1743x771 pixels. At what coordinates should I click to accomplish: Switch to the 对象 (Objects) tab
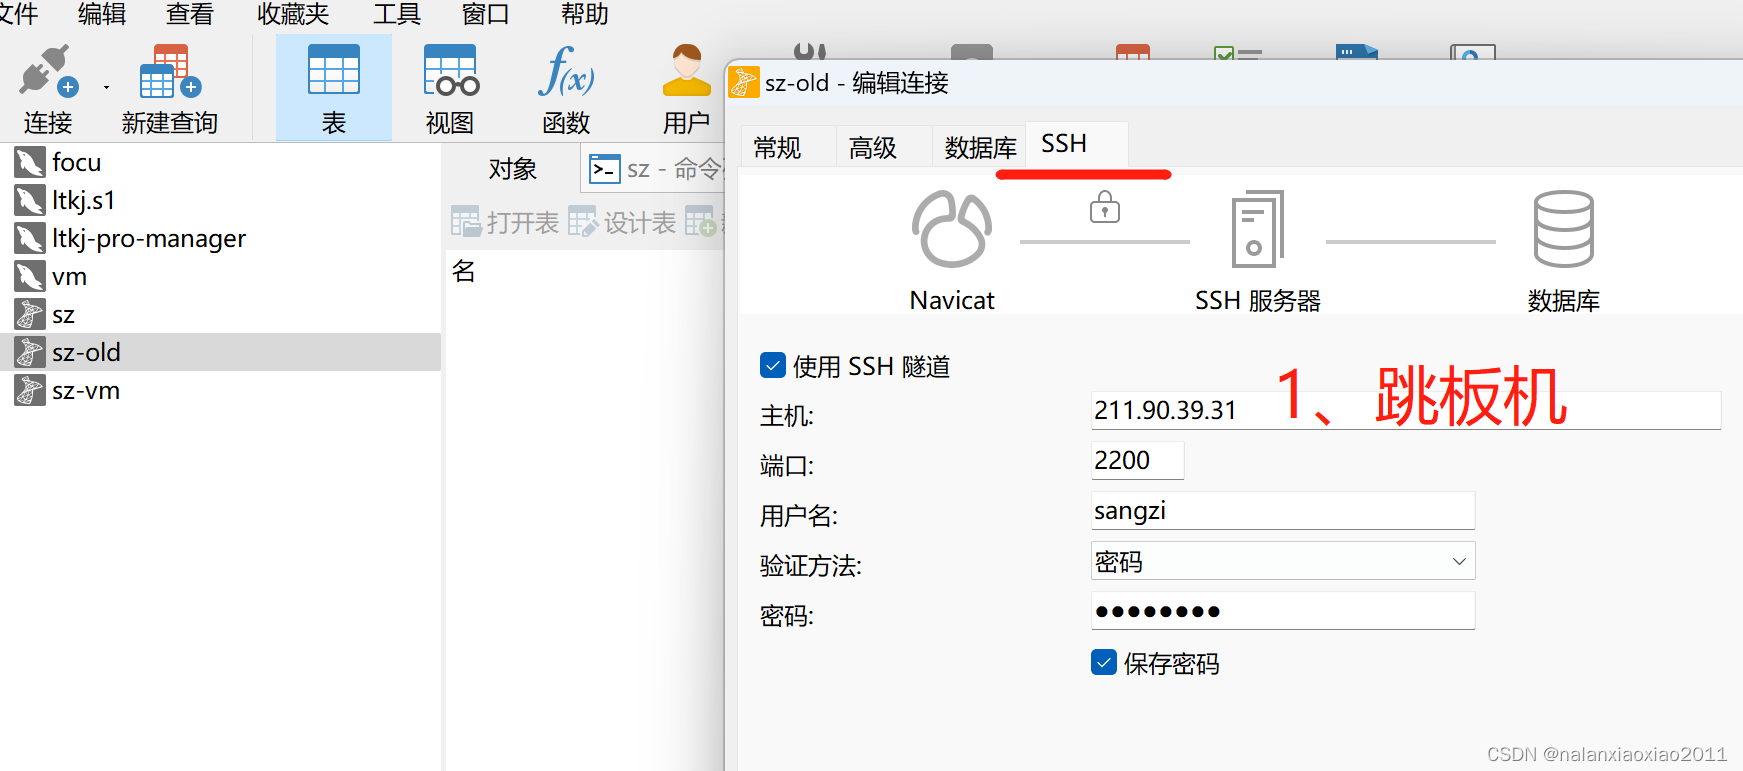pos(513,168)
